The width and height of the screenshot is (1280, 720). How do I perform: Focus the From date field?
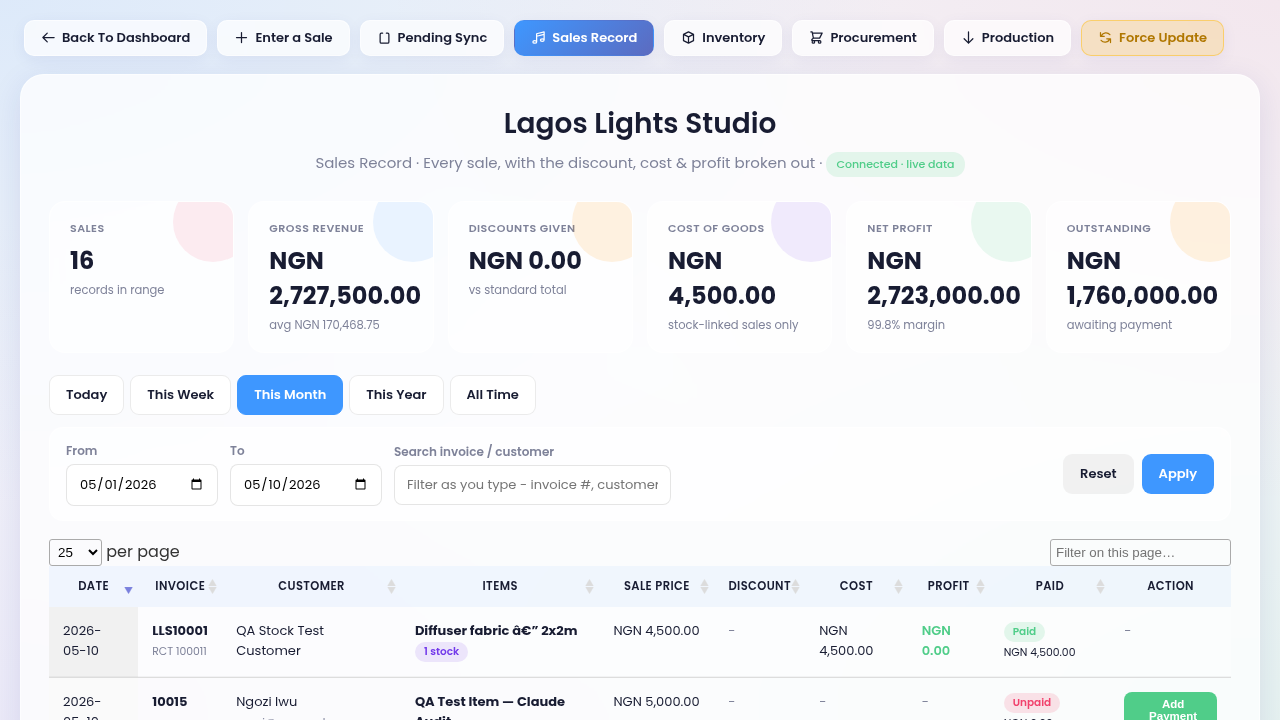coord(142,485)
